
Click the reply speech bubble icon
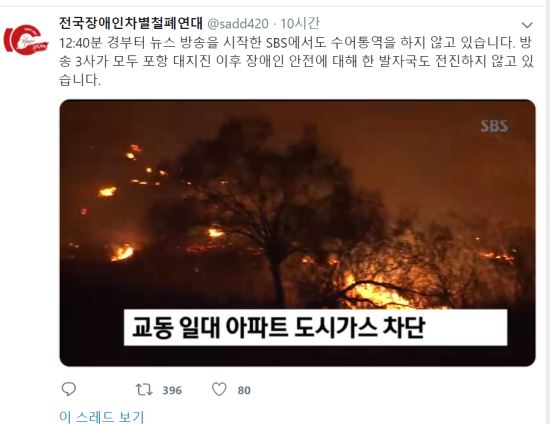click(69, 389)
